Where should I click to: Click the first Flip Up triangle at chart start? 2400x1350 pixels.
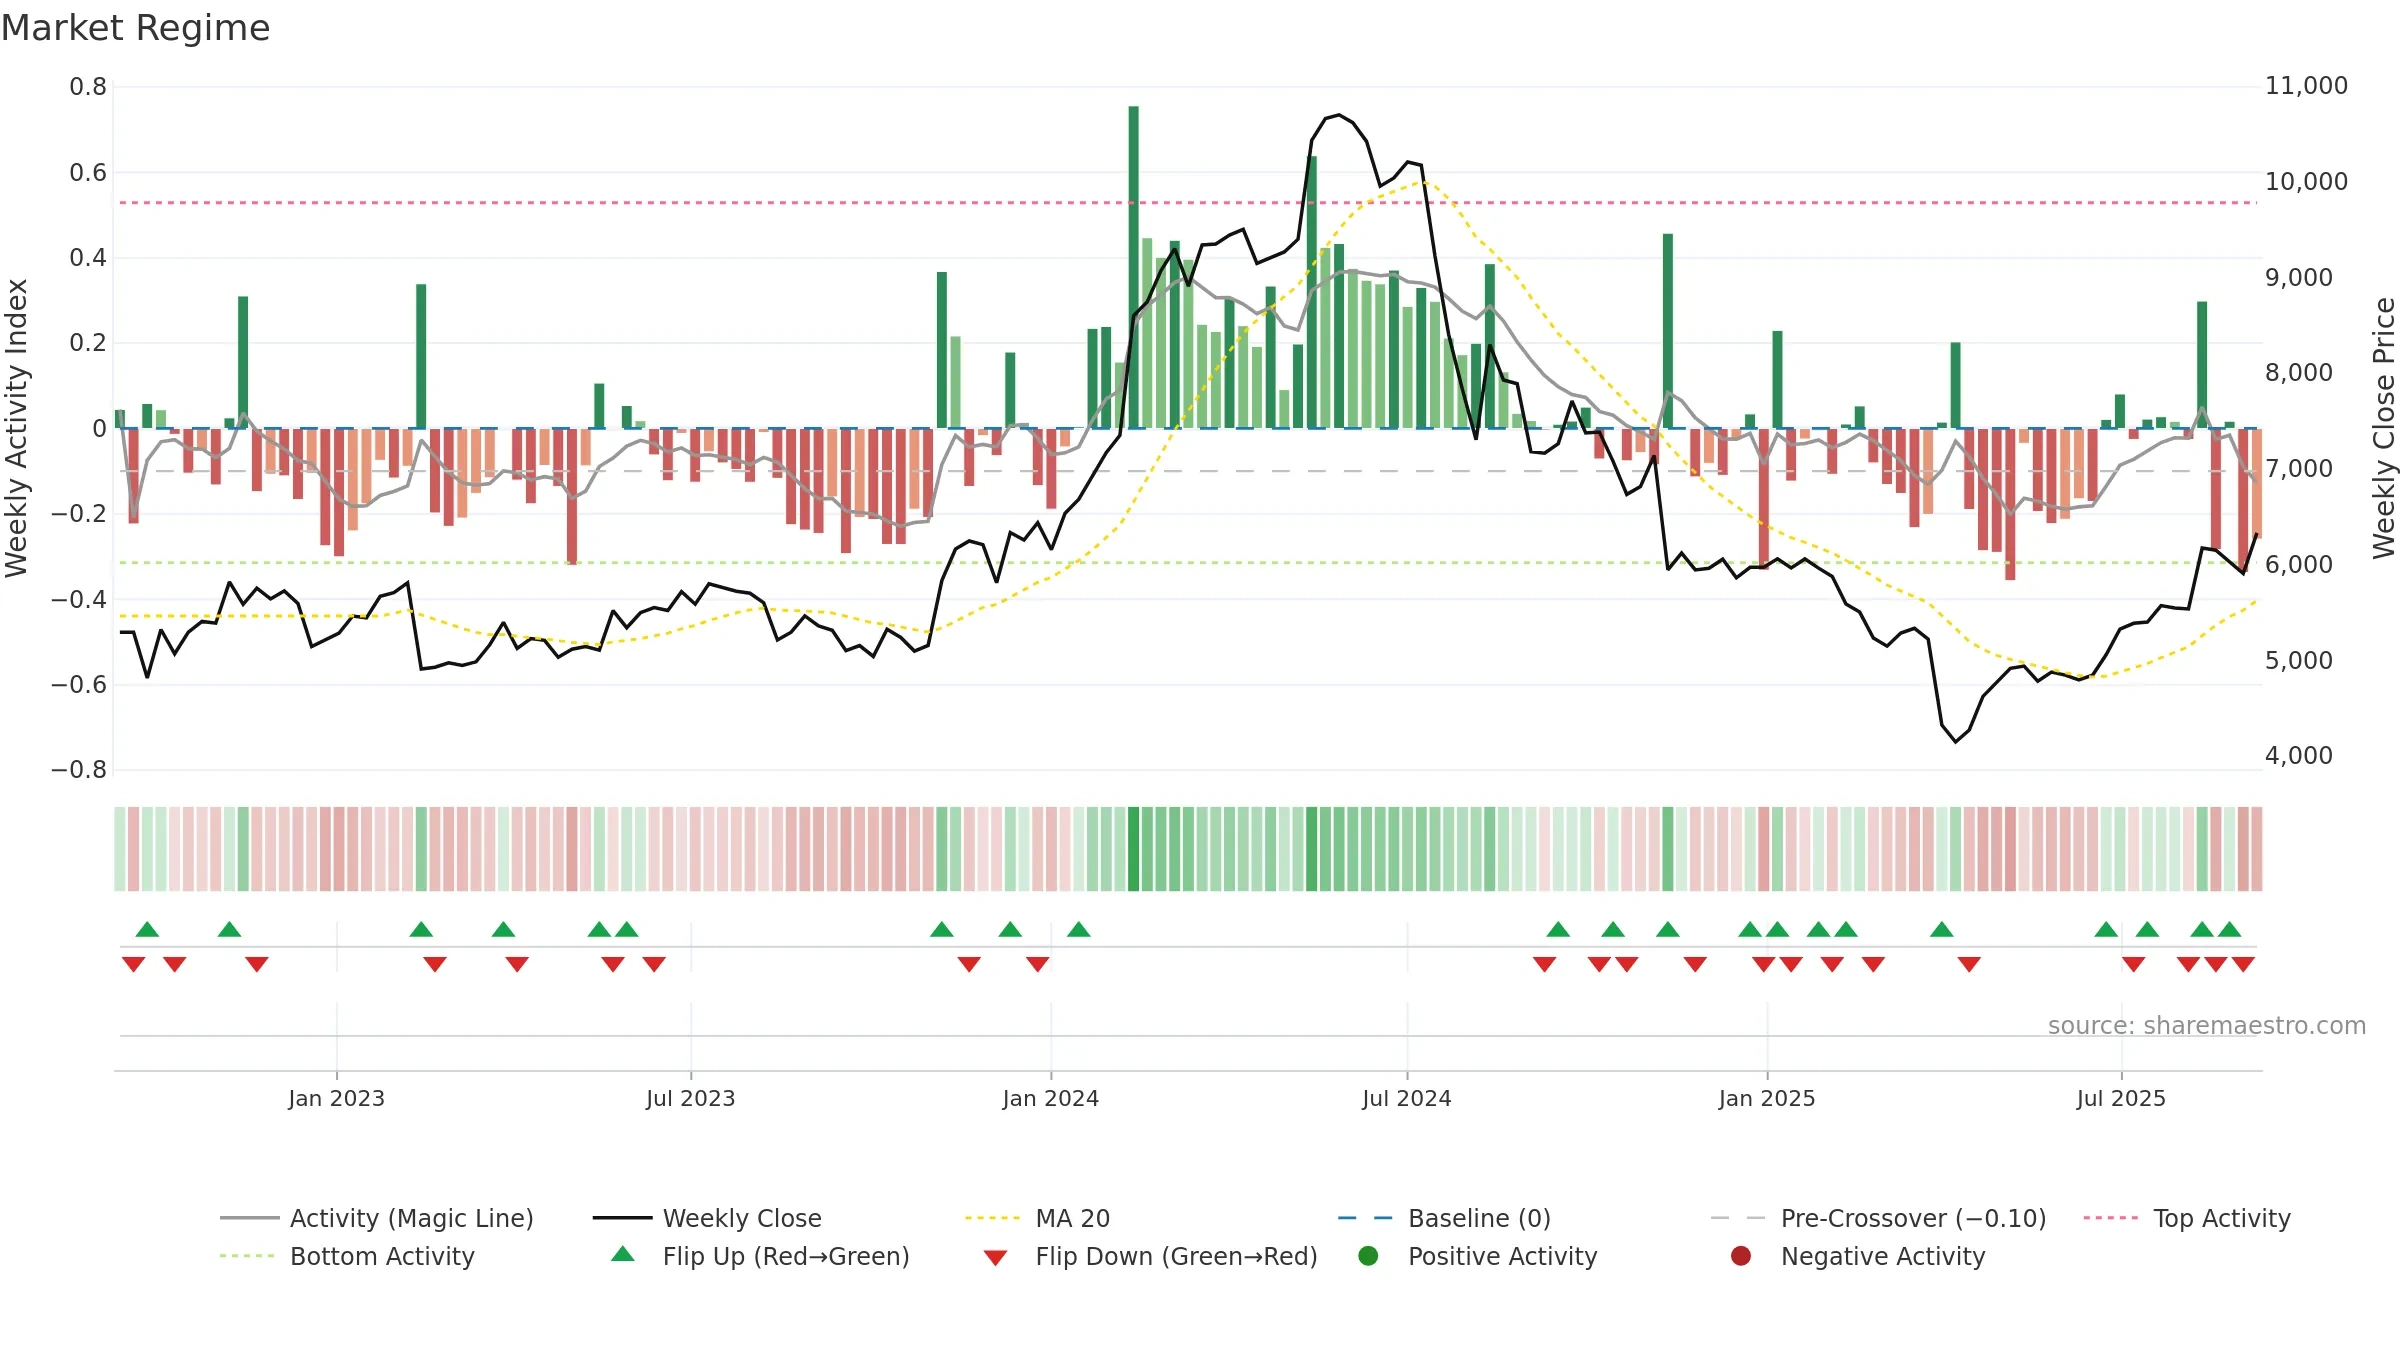(147, 929)
